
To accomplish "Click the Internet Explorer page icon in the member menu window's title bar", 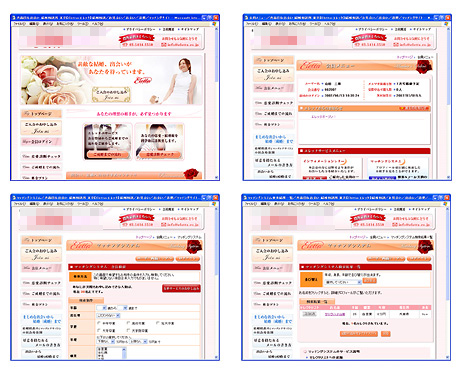I will [x=247, y=17].
